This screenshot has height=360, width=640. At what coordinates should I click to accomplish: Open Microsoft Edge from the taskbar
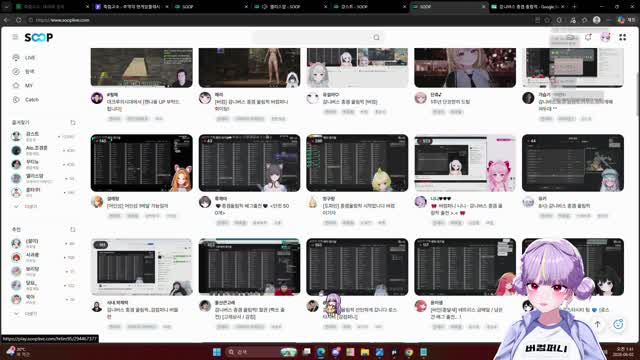pyautogui.click(x=321, y=352)
